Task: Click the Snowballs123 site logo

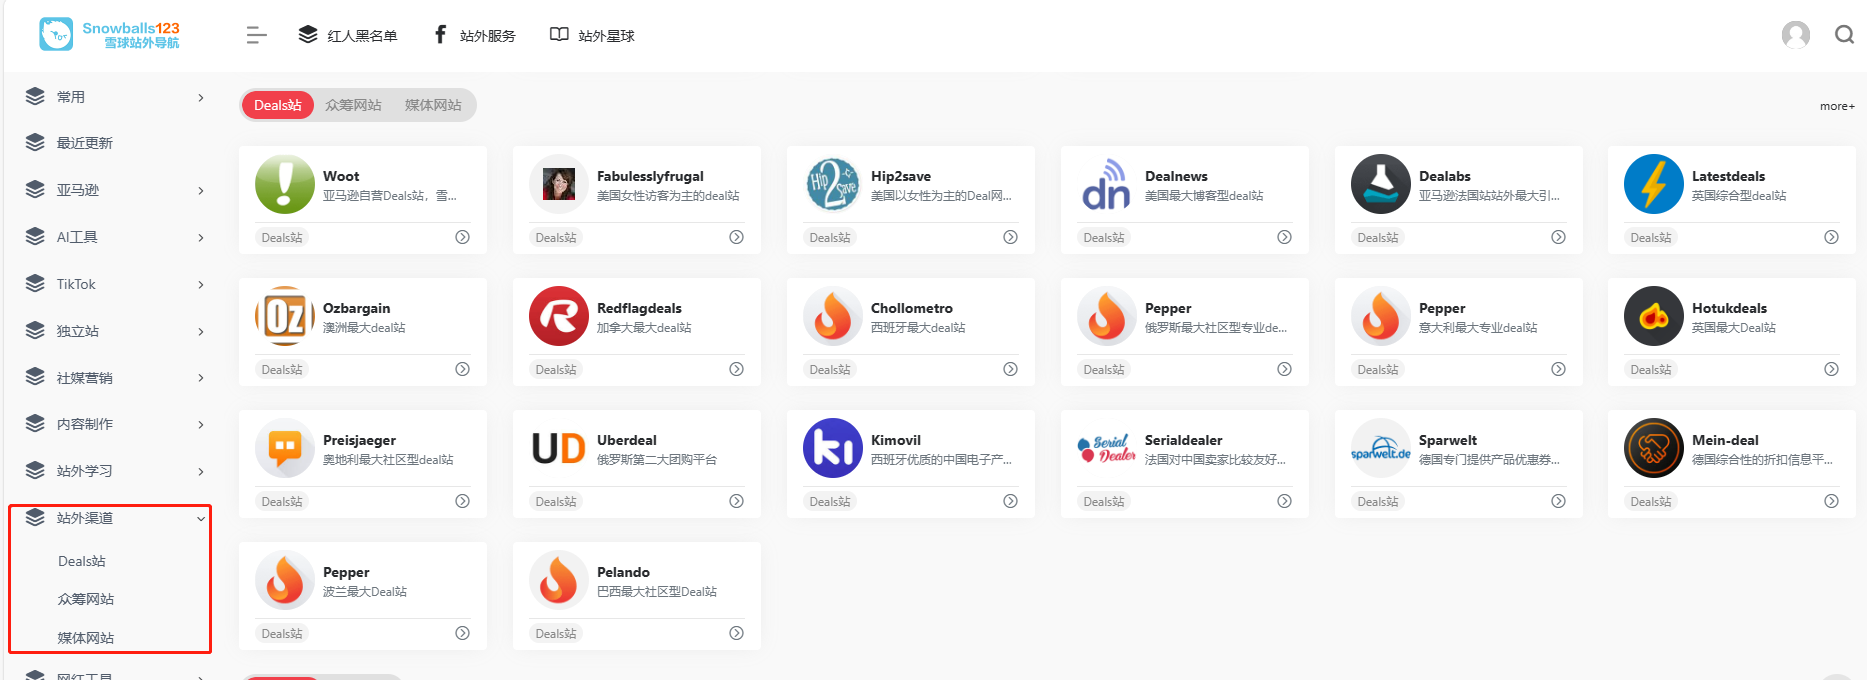Action: pyautogui.click(x=110, y=34)
